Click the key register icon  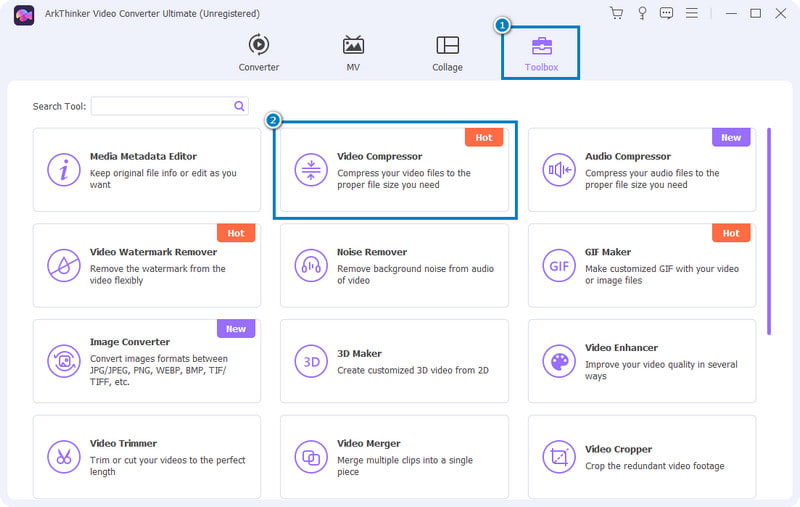point(642,13)
